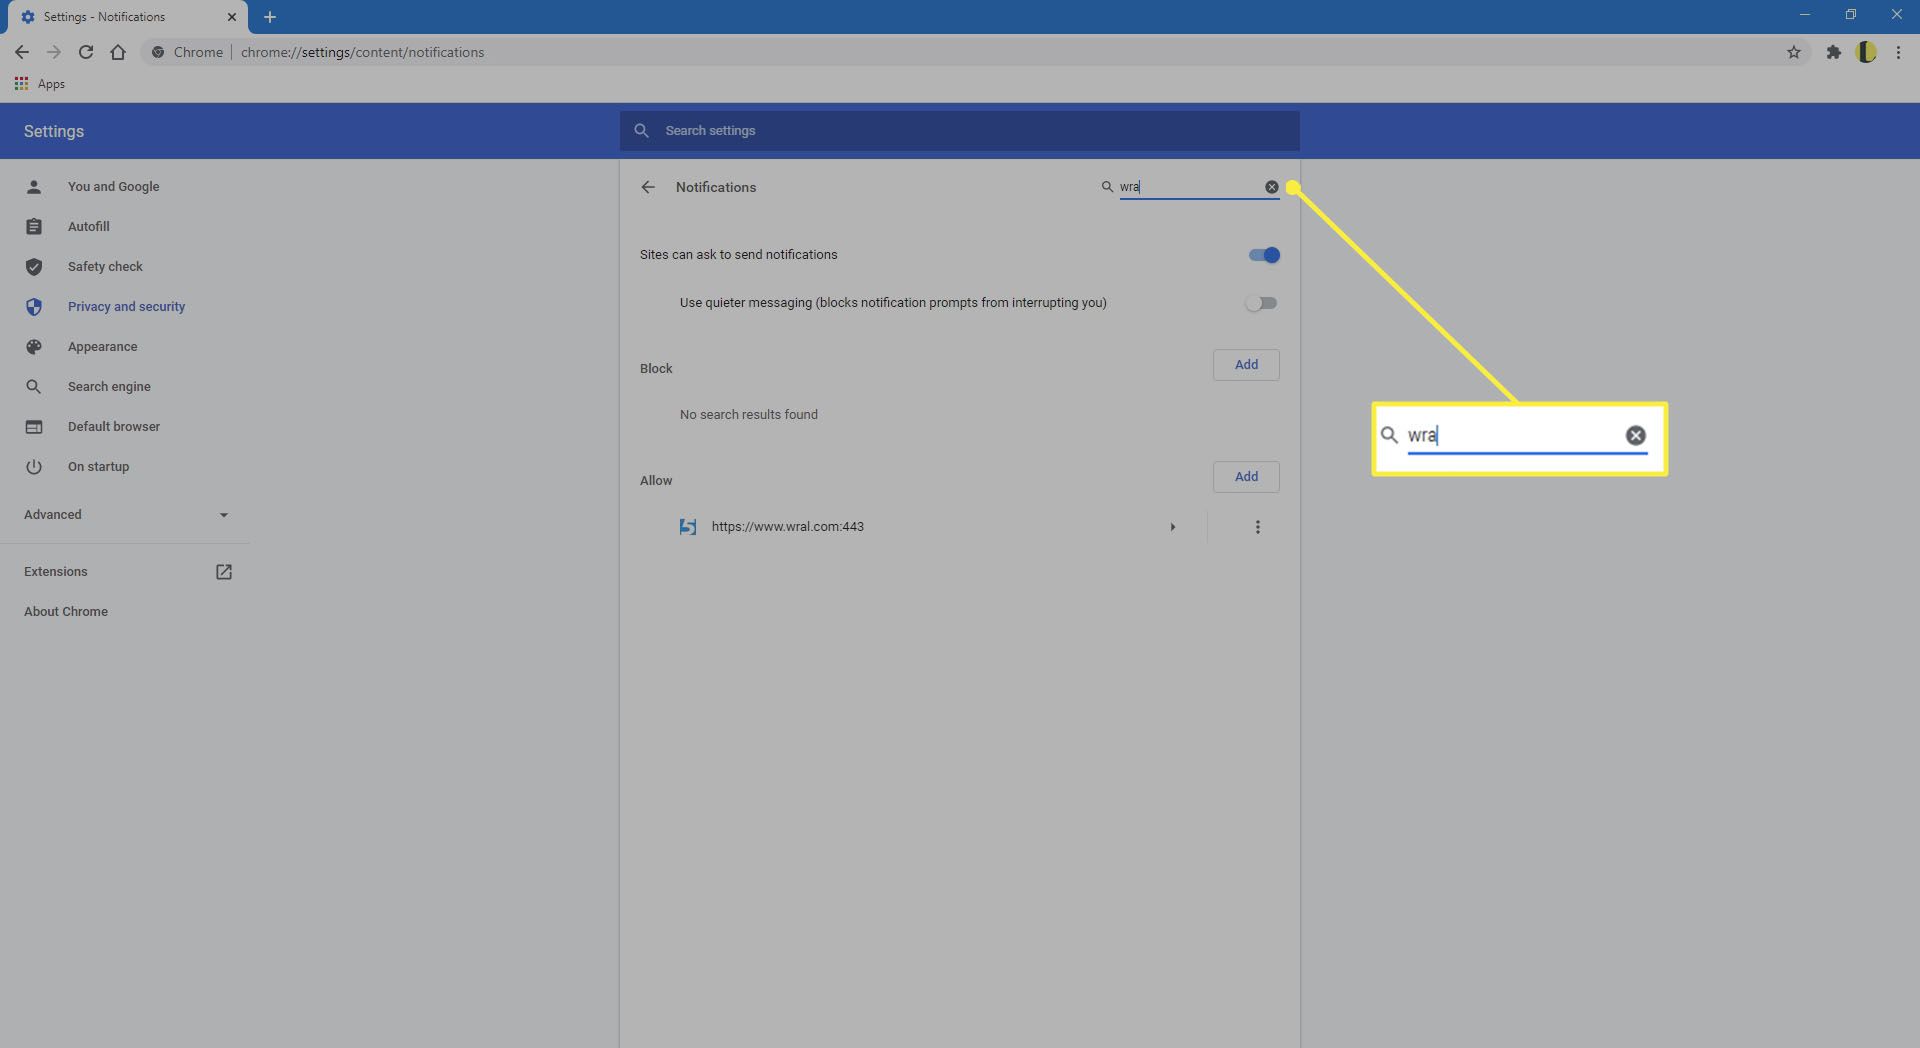Open the Chrome profile avatar

click(1866, 52)
